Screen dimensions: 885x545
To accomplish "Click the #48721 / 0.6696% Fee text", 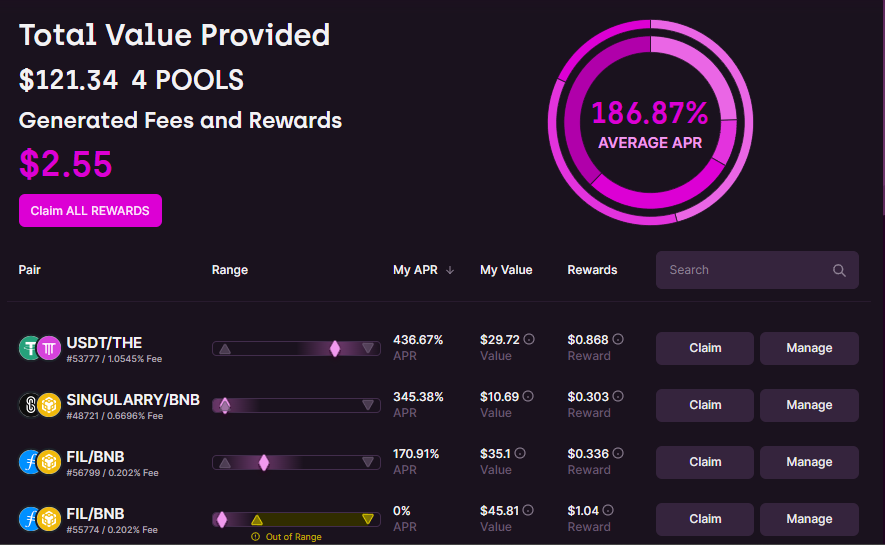I will (115, 416).
